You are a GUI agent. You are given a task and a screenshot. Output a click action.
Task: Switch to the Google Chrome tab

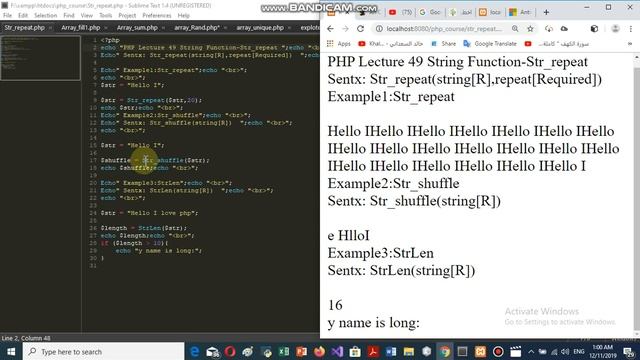point(430,12)
